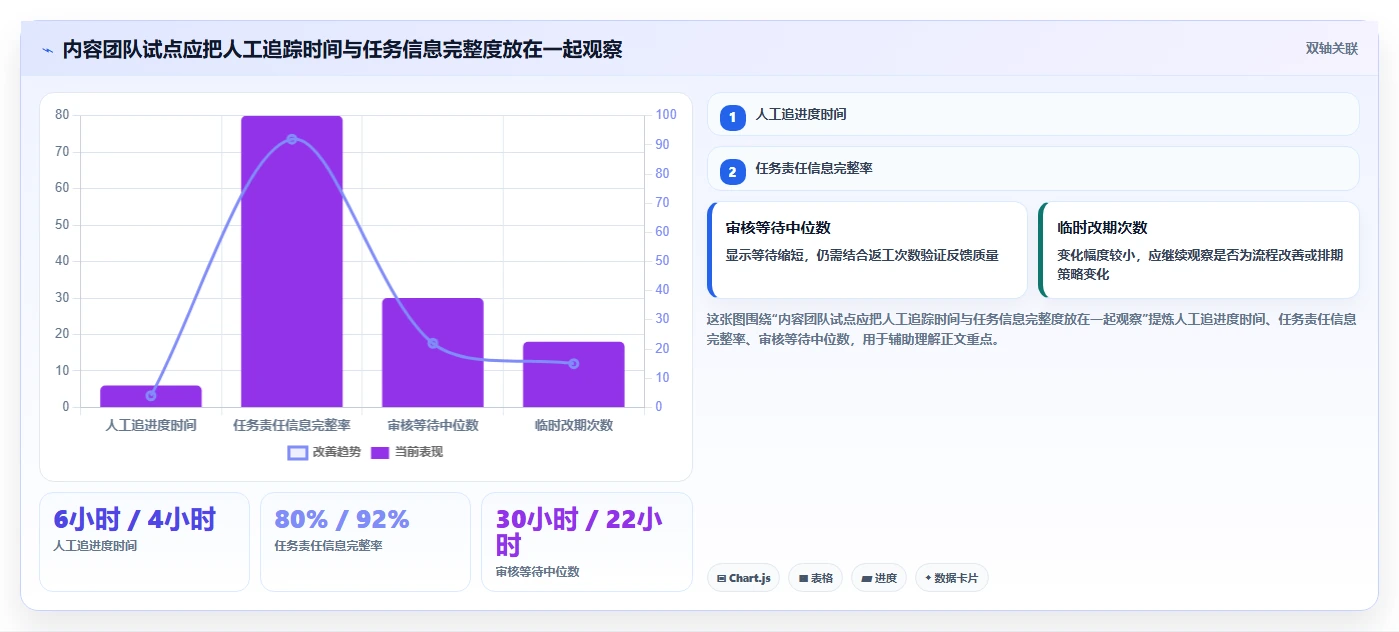Click the 数据卡片 tag
This screenshot has height=632, width=1399.
point(952,578)
